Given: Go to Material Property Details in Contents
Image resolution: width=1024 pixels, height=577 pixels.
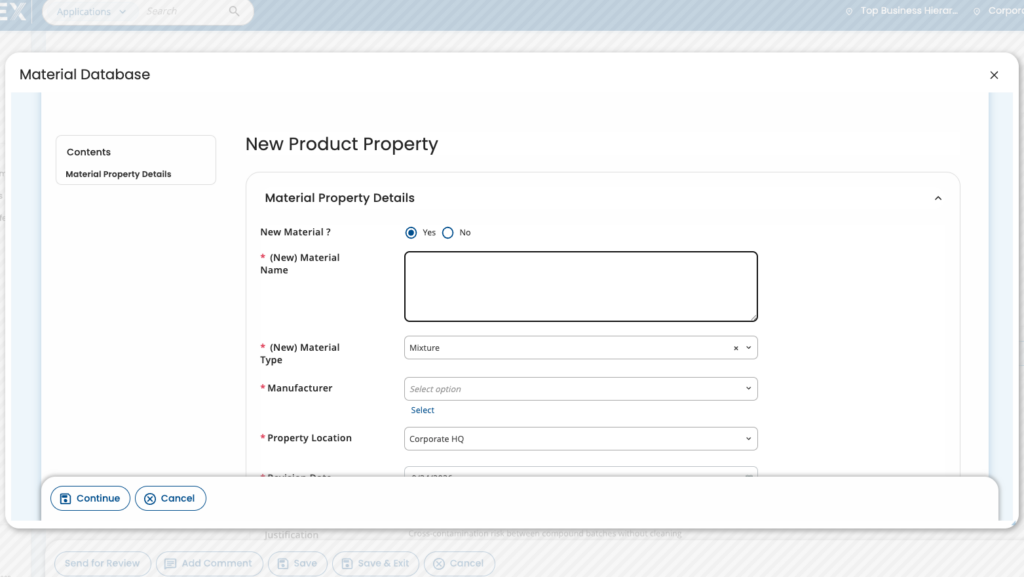Looking at the screenshot, I should point(118,174).
